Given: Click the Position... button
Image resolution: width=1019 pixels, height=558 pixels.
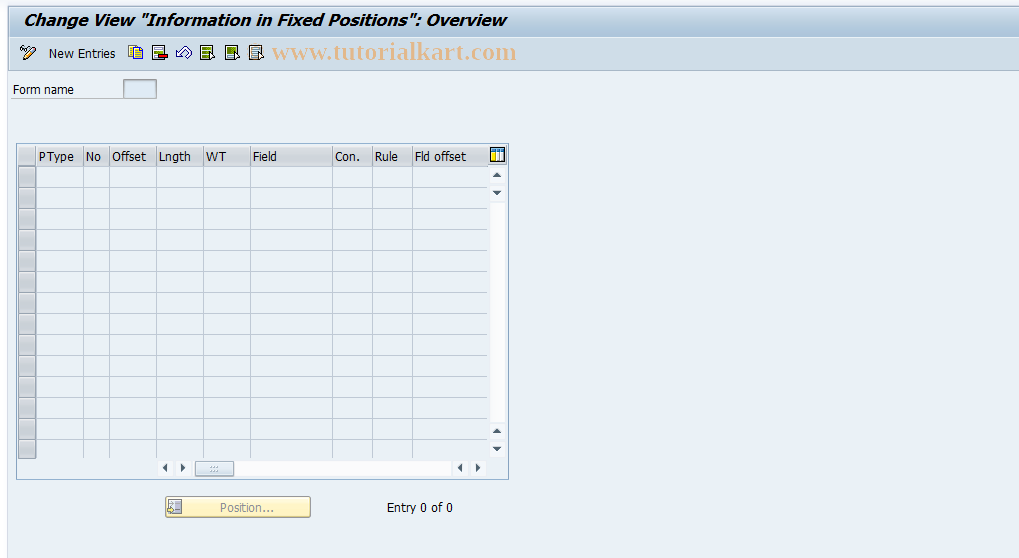Looking at the screenshot, I should coord(238,507).
